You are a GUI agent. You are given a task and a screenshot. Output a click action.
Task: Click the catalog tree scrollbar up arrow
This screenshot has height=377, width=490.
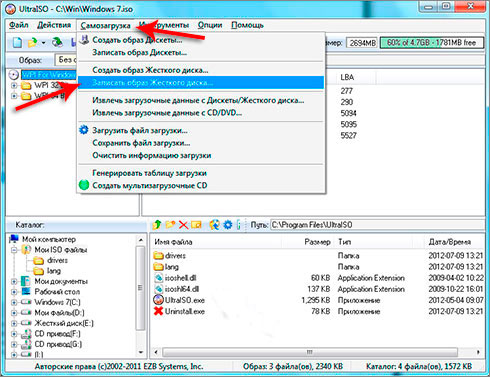pyautogui.click(x=141, y=240)
